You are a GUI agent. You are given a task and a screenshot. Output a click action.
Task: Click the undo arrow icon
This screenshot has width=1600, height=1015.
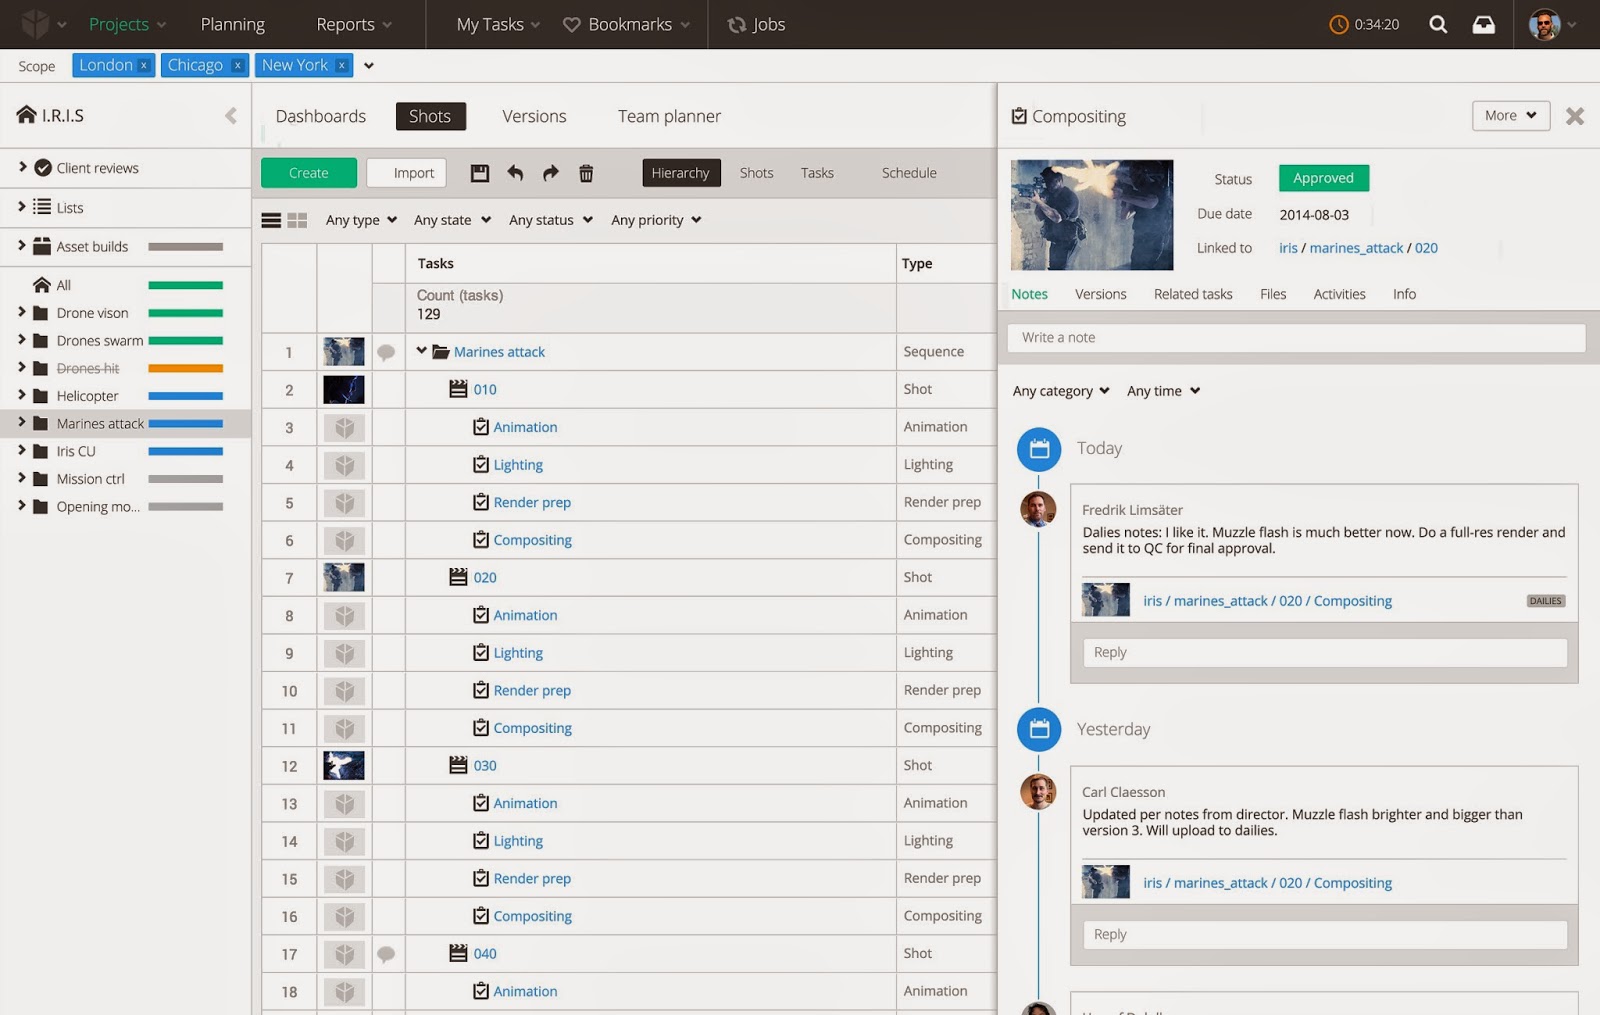click(516, 173)
